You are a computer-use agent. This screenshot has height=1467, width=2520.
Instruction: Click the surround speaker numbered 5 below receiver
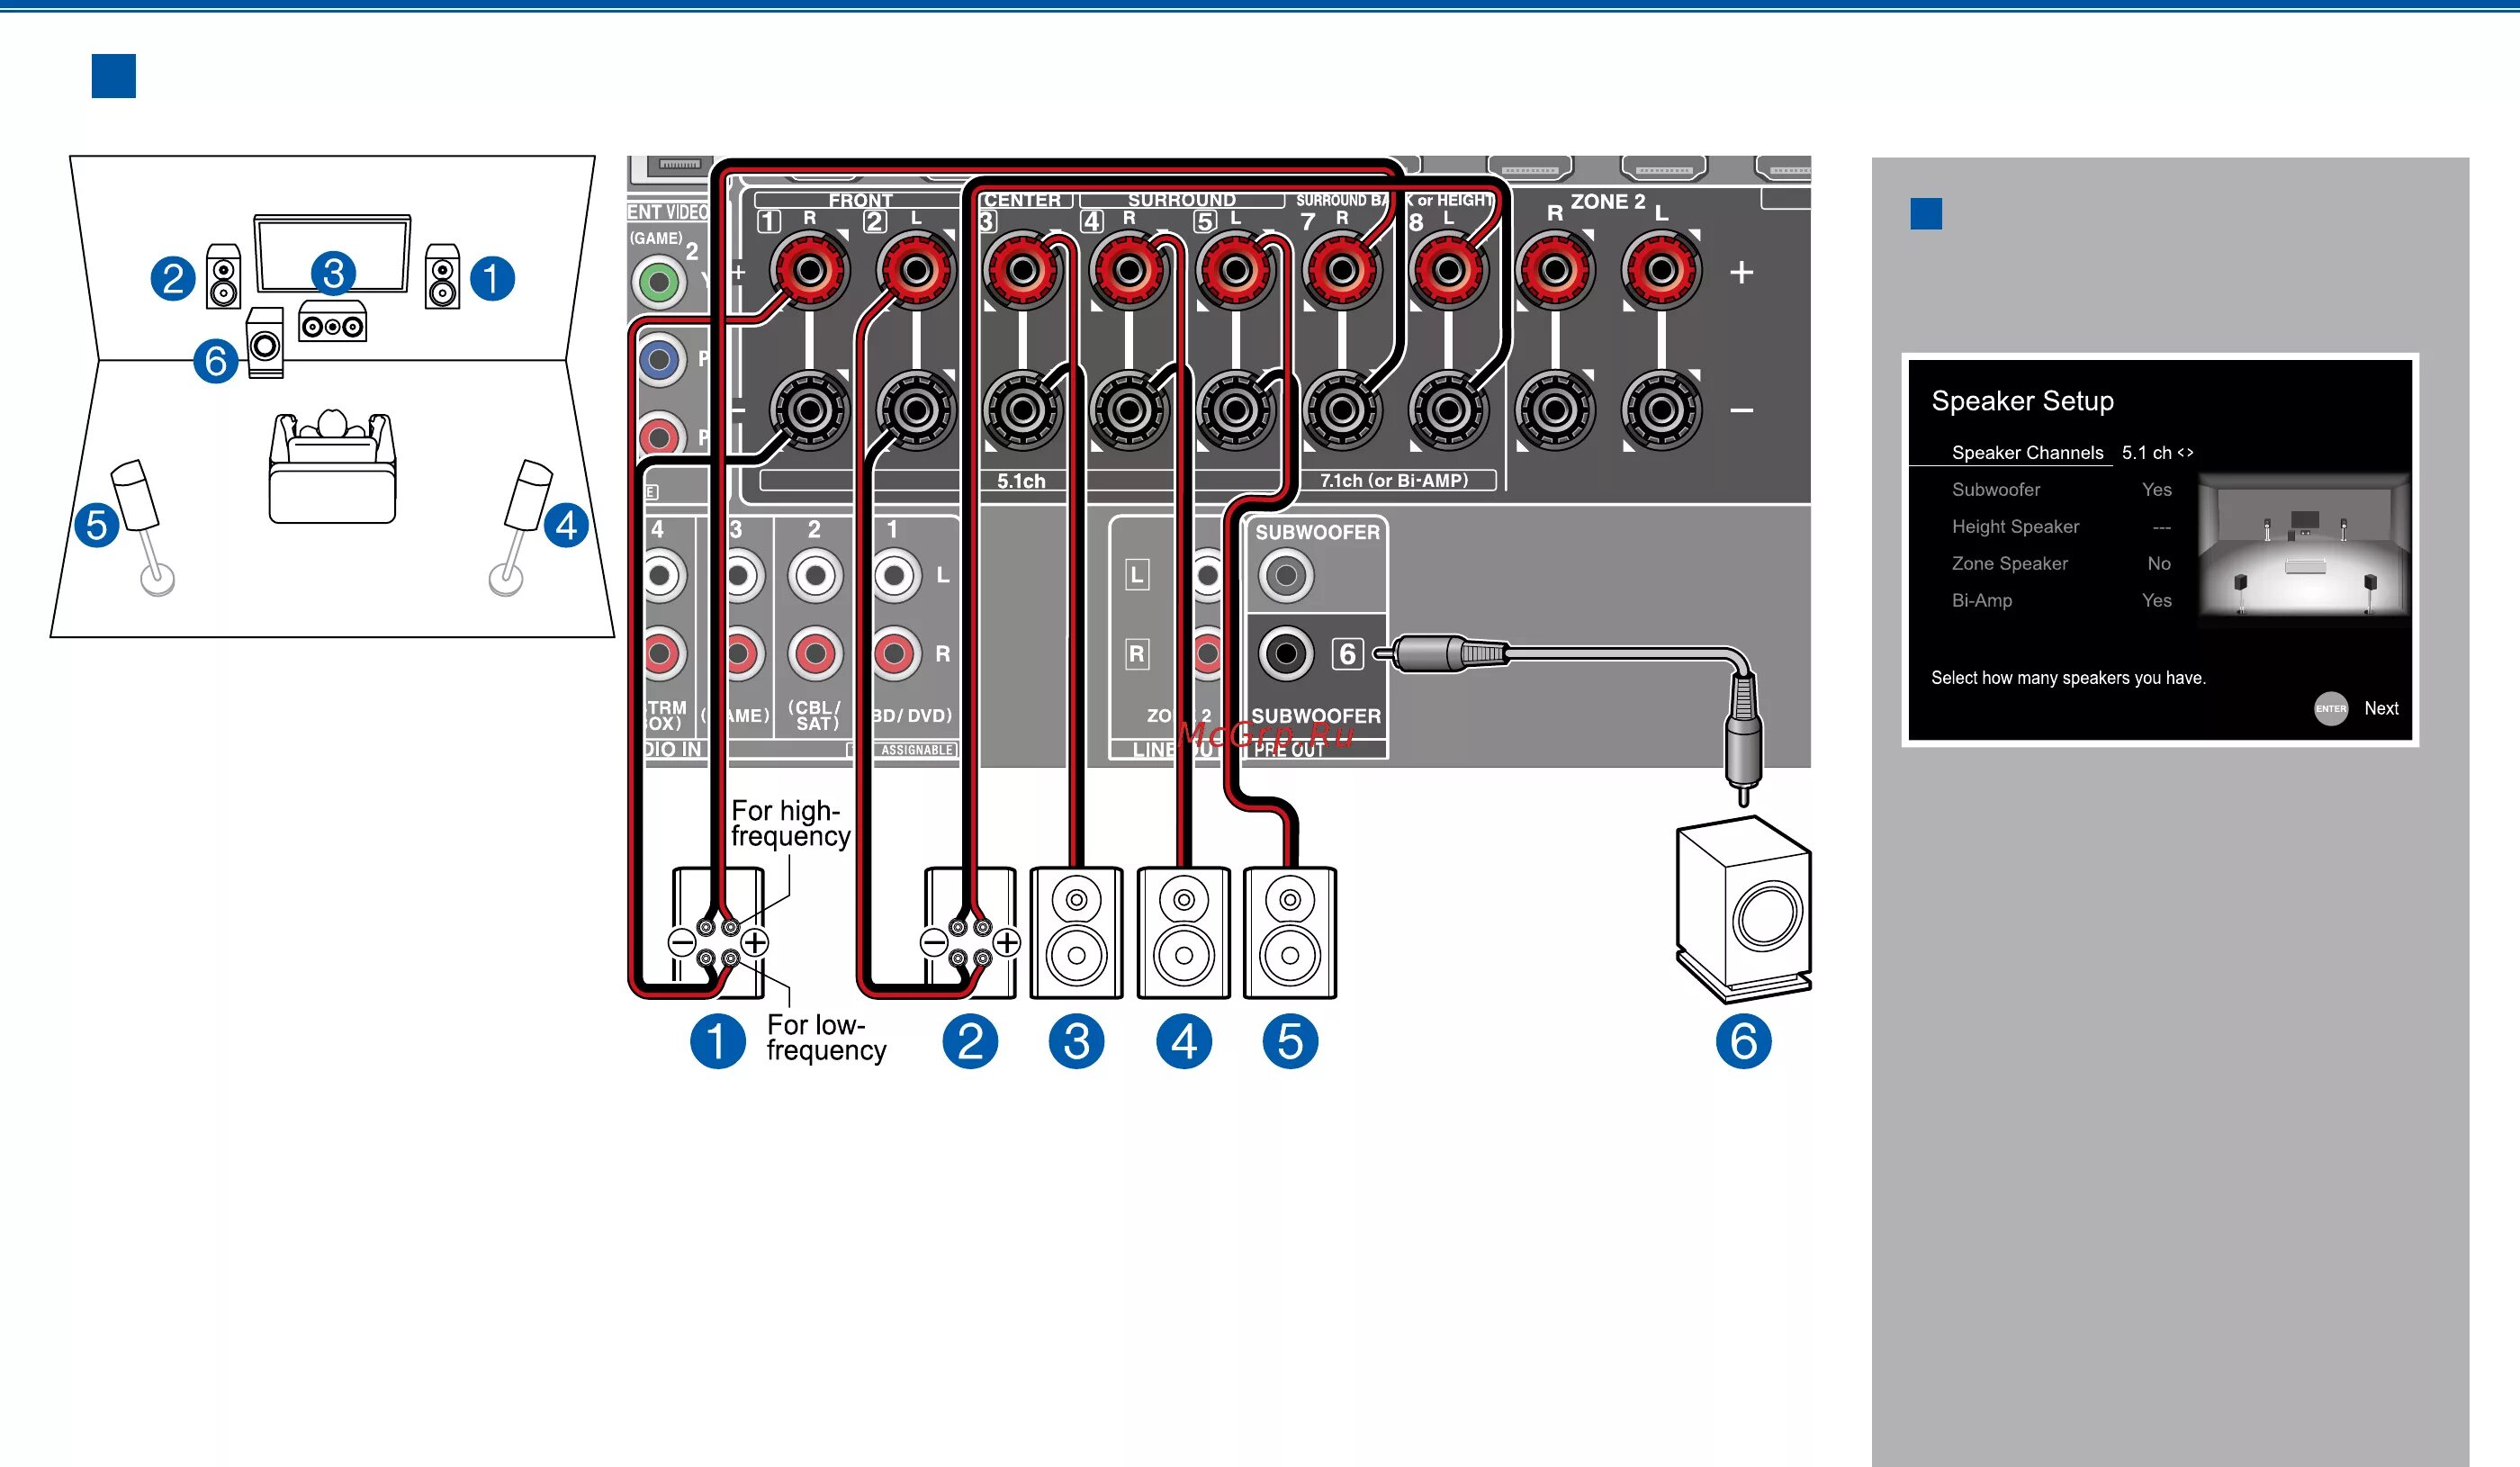click(1290, 932)
